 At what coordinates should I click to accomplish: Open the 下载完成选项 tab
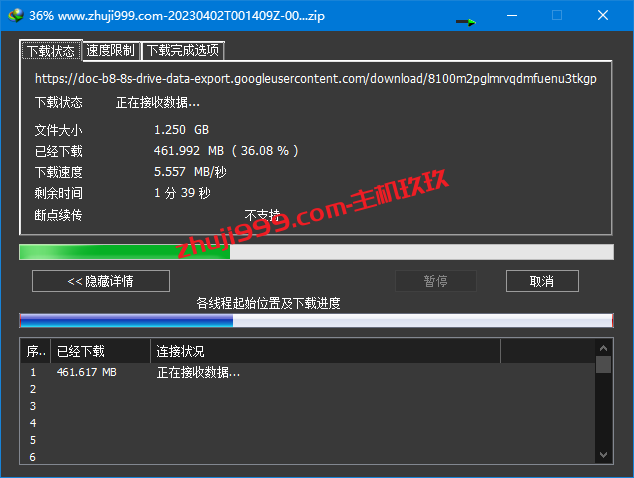tap(183, 51)
